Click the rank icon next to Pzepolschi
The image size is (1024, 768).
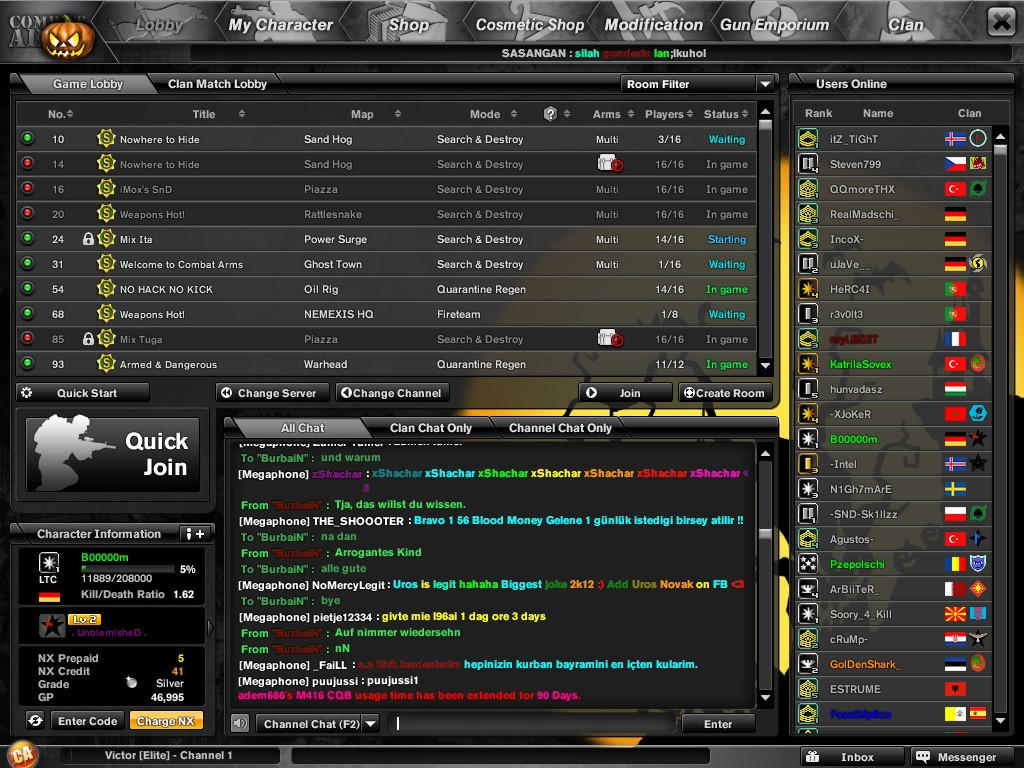808,564
